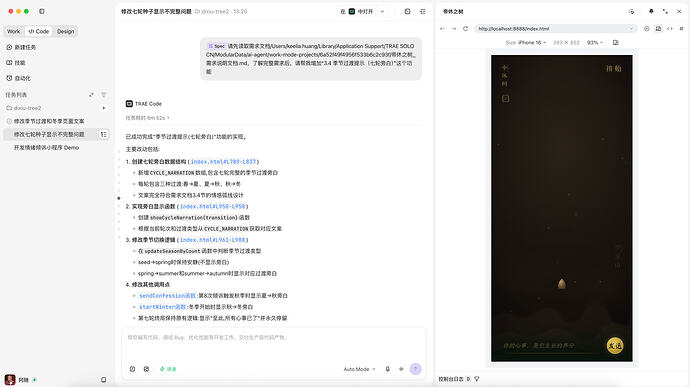
Task: Click the TRAE Code agent logo
Action: coord(129,103)
